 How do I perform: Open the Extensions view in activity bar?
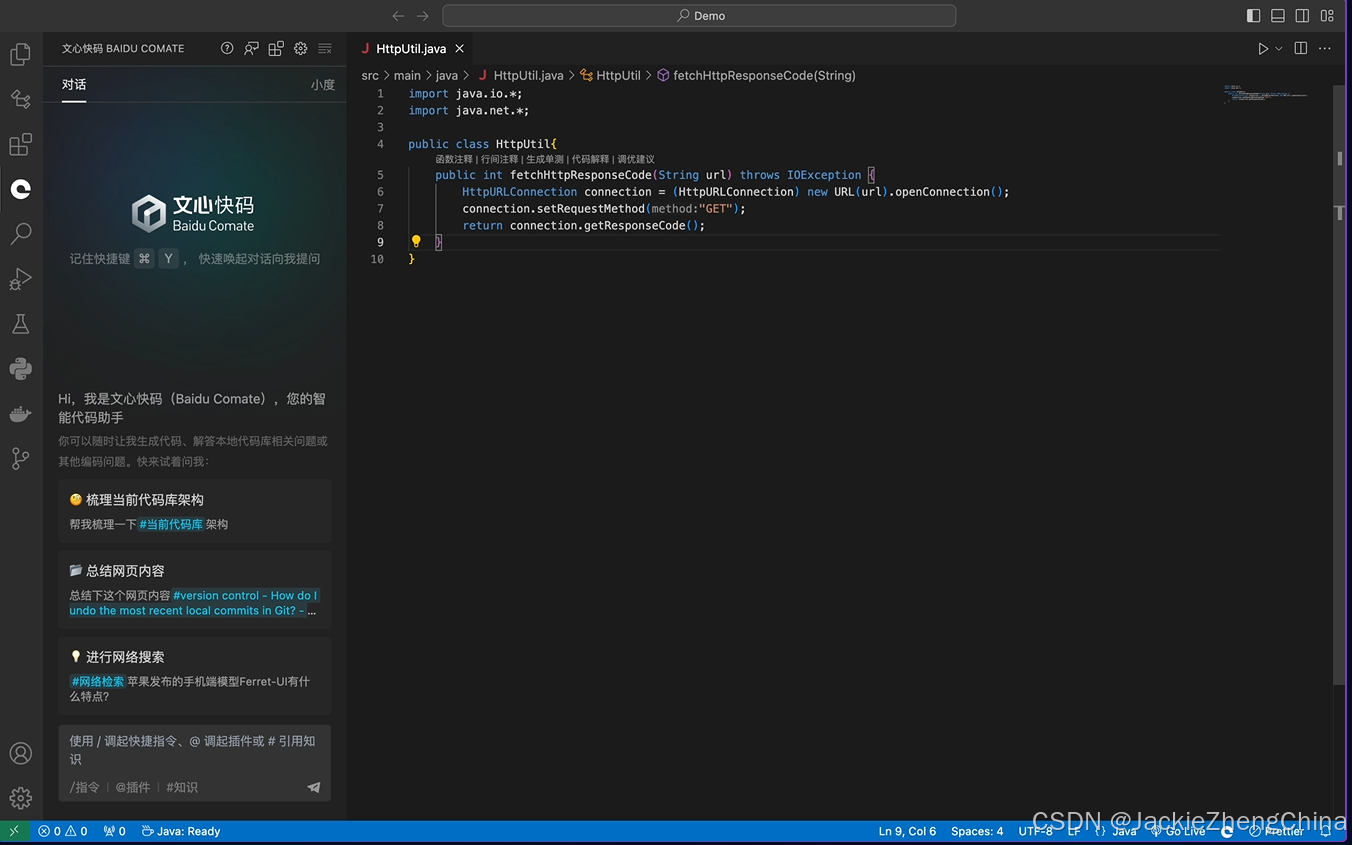(20, 144)
